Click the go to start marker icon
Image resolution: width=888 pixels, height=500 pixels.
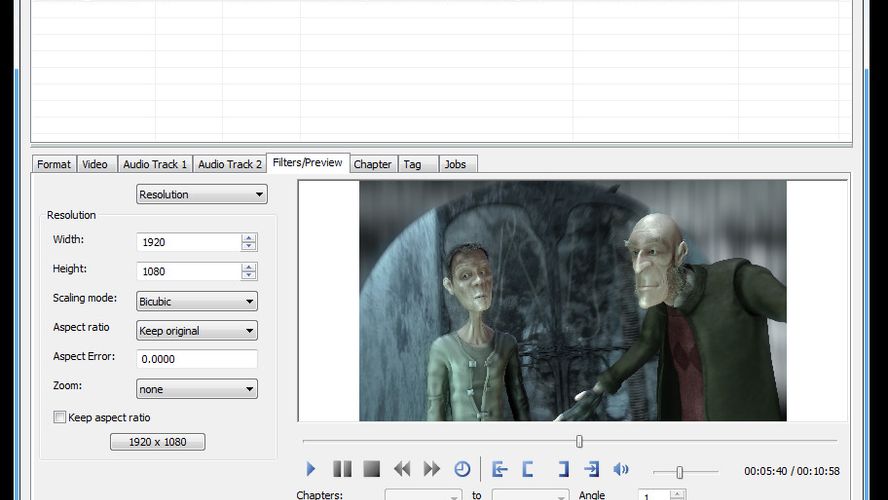tap(500, 469)
